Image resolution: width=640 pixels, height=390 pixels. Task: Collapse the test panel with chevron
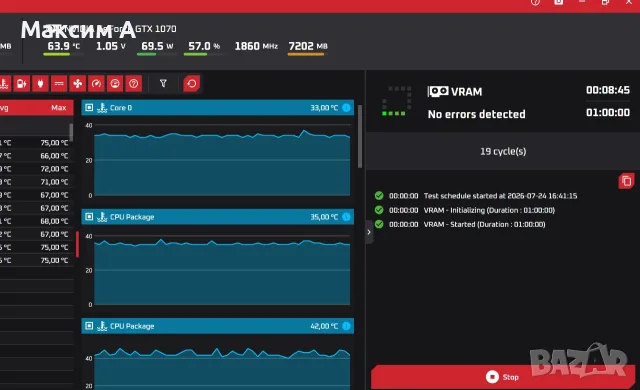click(x=369, y=232)
